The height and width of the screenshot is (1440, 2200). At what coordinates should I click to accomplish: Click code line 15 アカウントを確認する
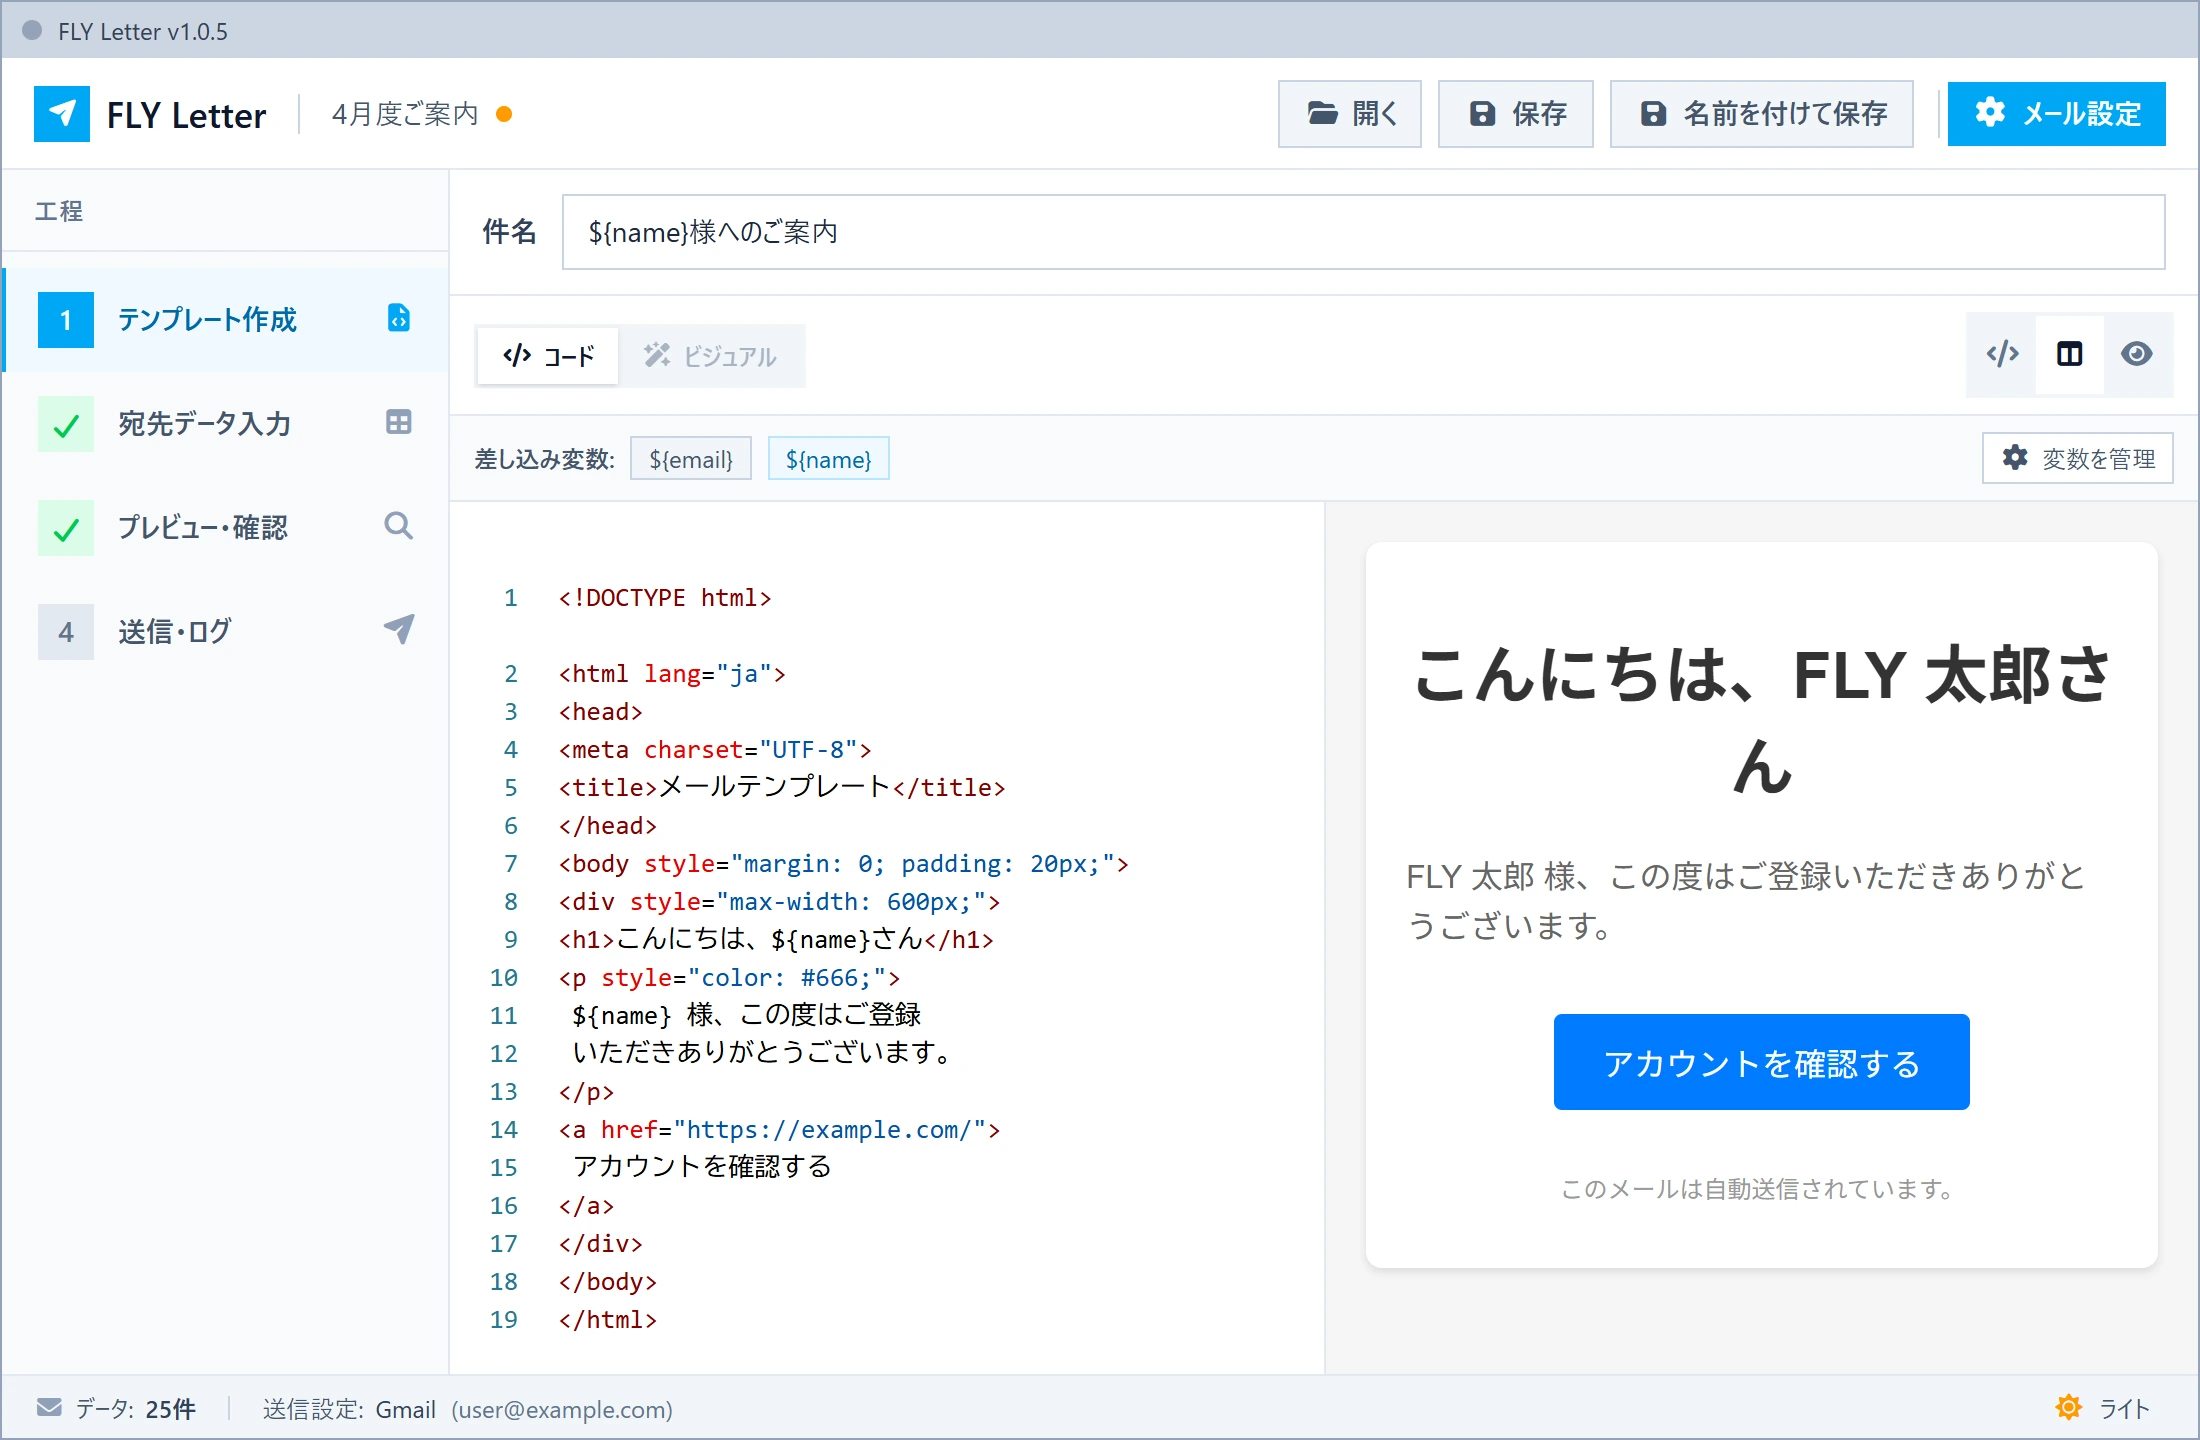pos(702,1167)
